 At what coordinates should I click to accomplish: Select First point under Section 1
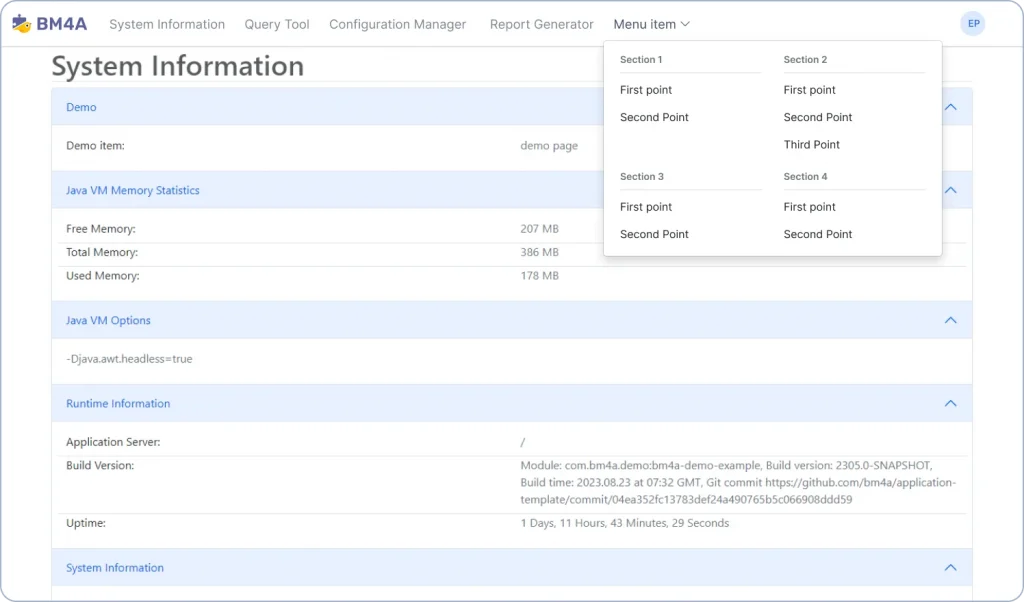click(646, 90)
